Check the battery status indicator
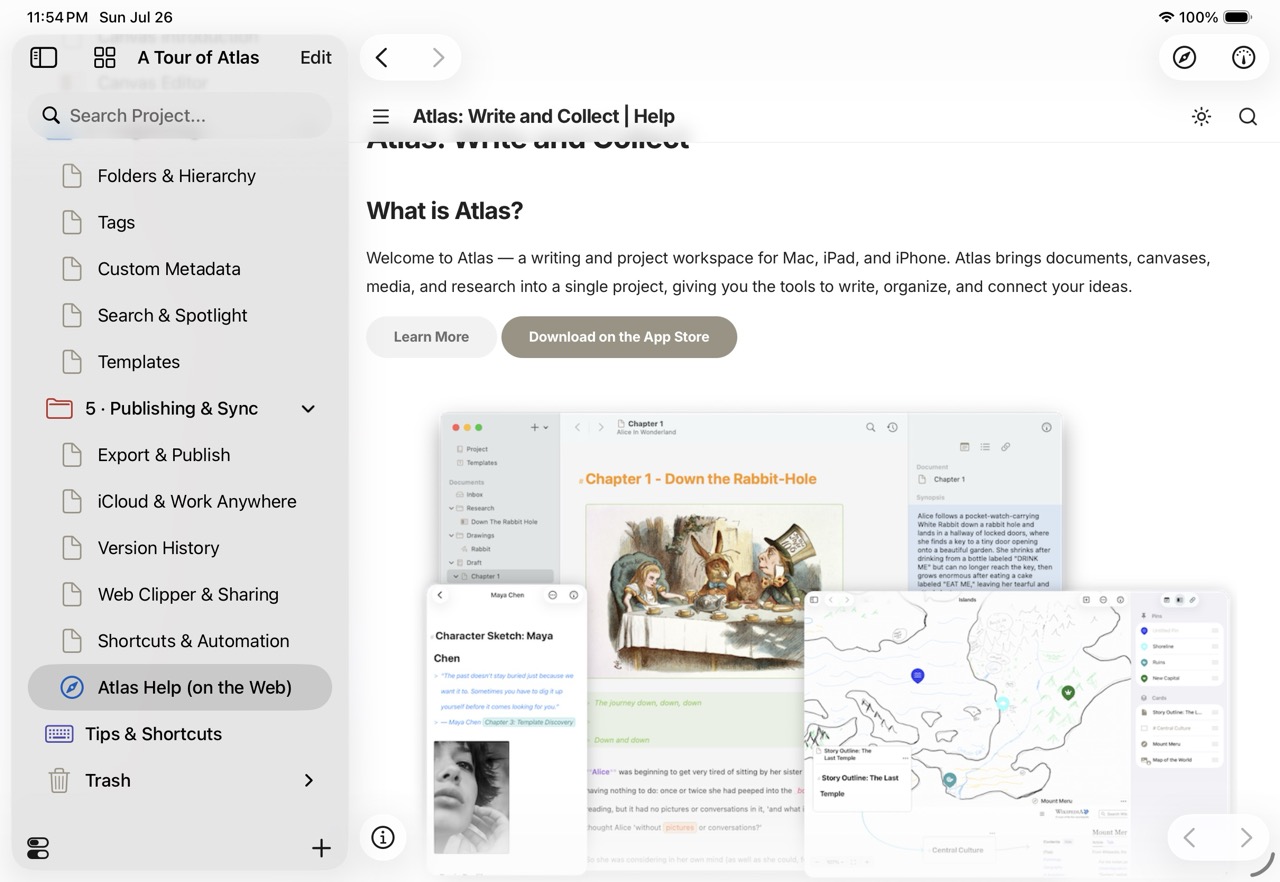 tap(1237, 17)
